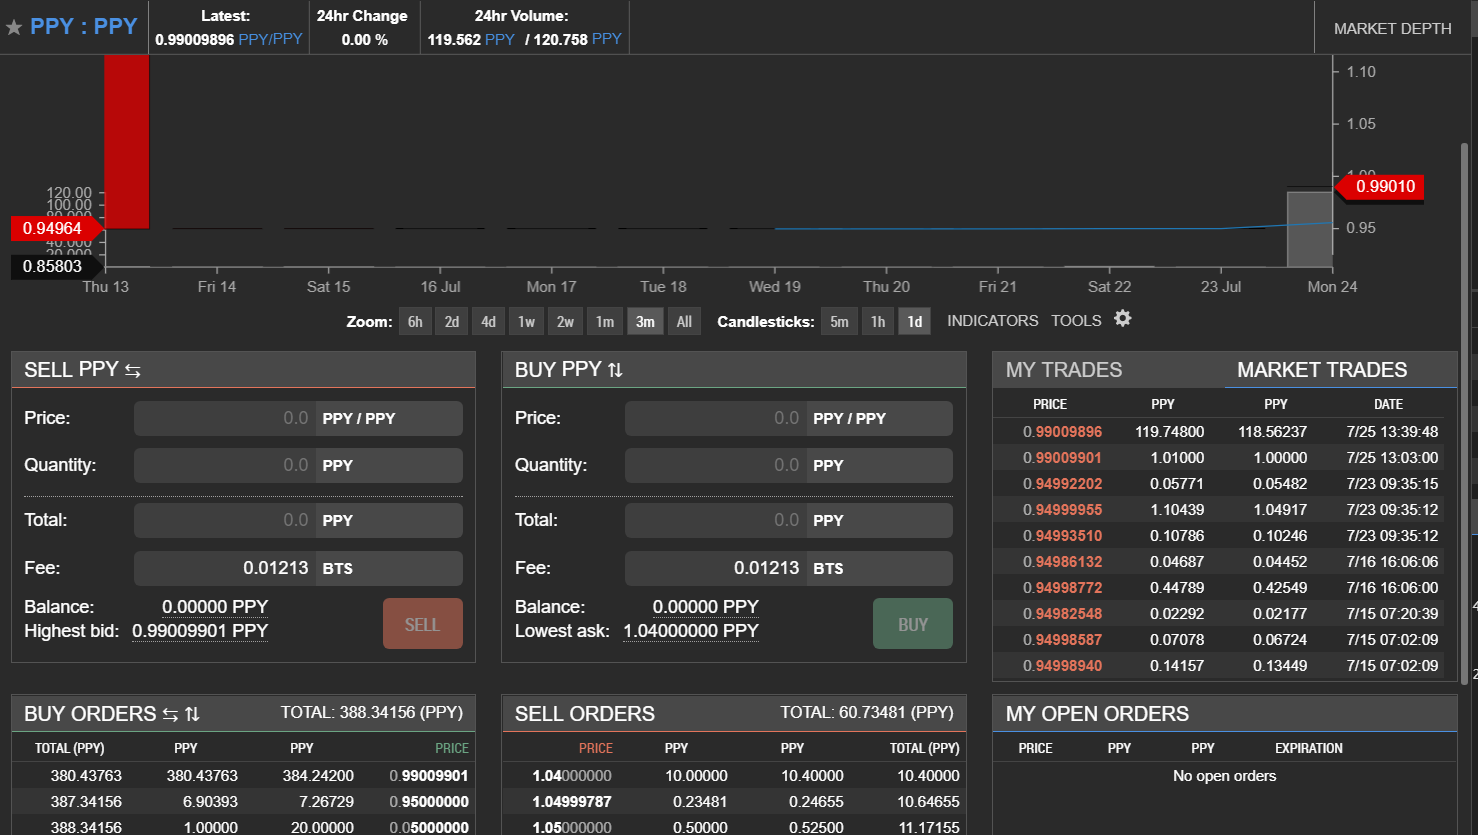Click the red 0.94964 chart label

[56, 229]
